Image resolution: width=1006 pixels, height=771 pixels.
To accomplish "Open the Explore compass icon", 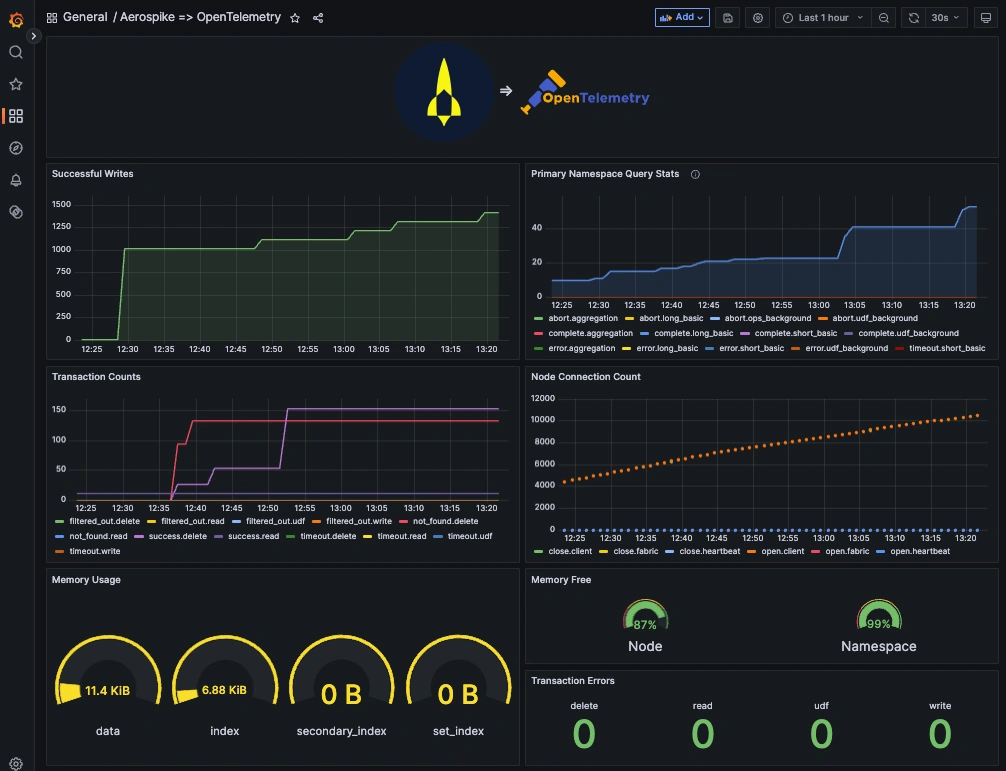I will pyautogui.click(x=16, y=148).
